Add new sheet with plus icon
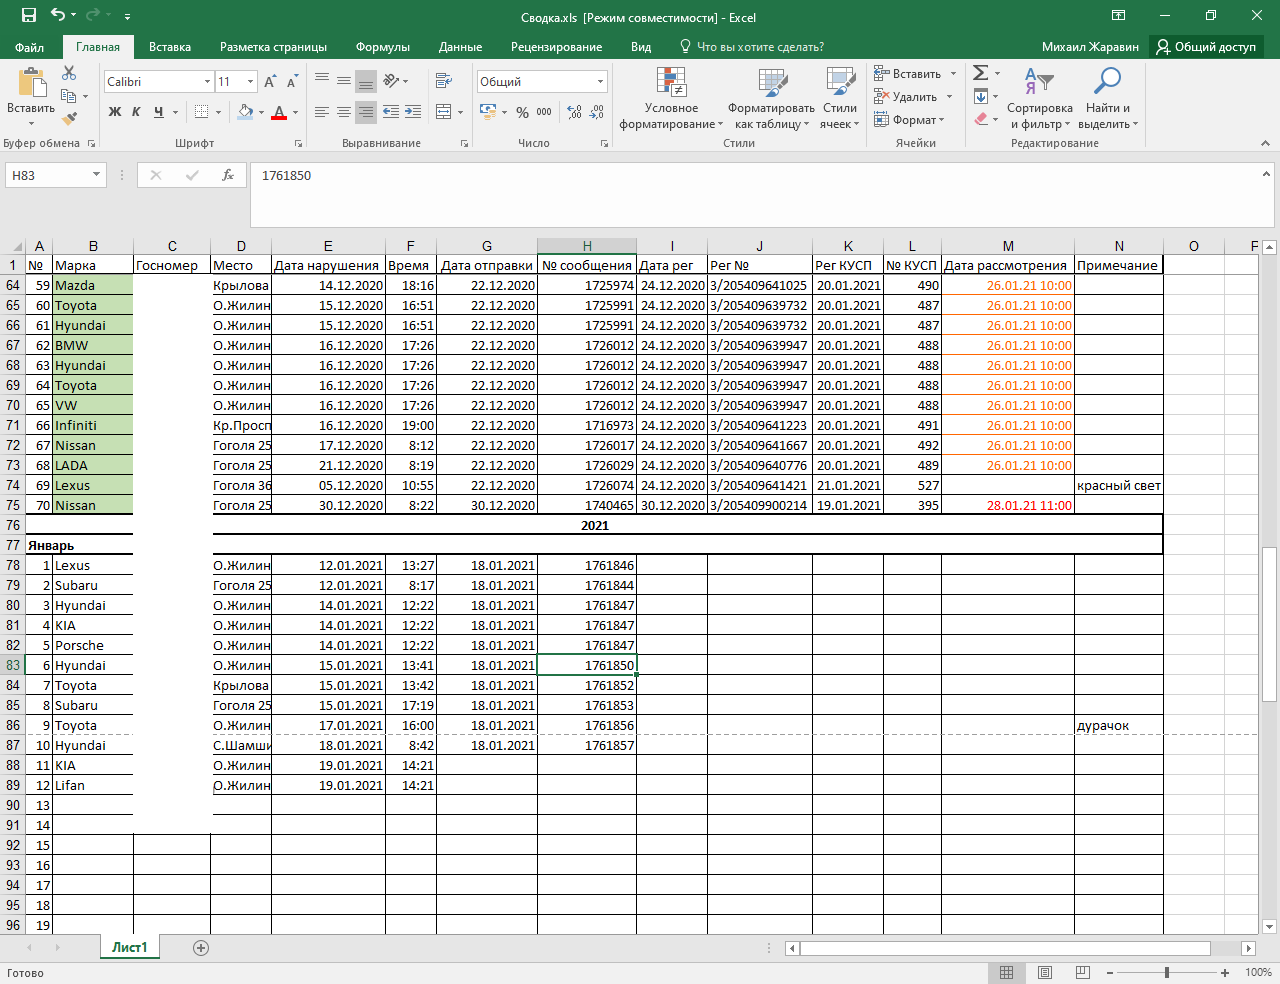 click(201, 947)
